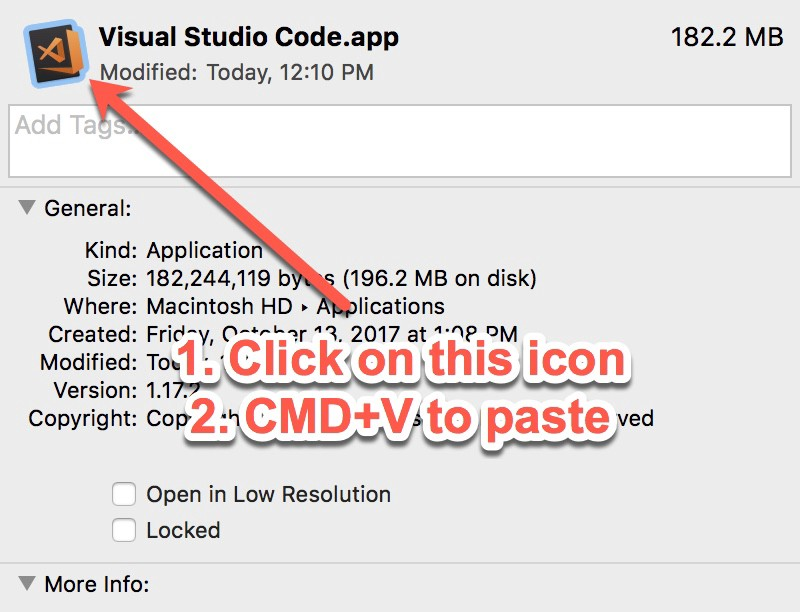Click the 182.2 MB size in header
Screen dimensions: 800x612
point(726,38)
